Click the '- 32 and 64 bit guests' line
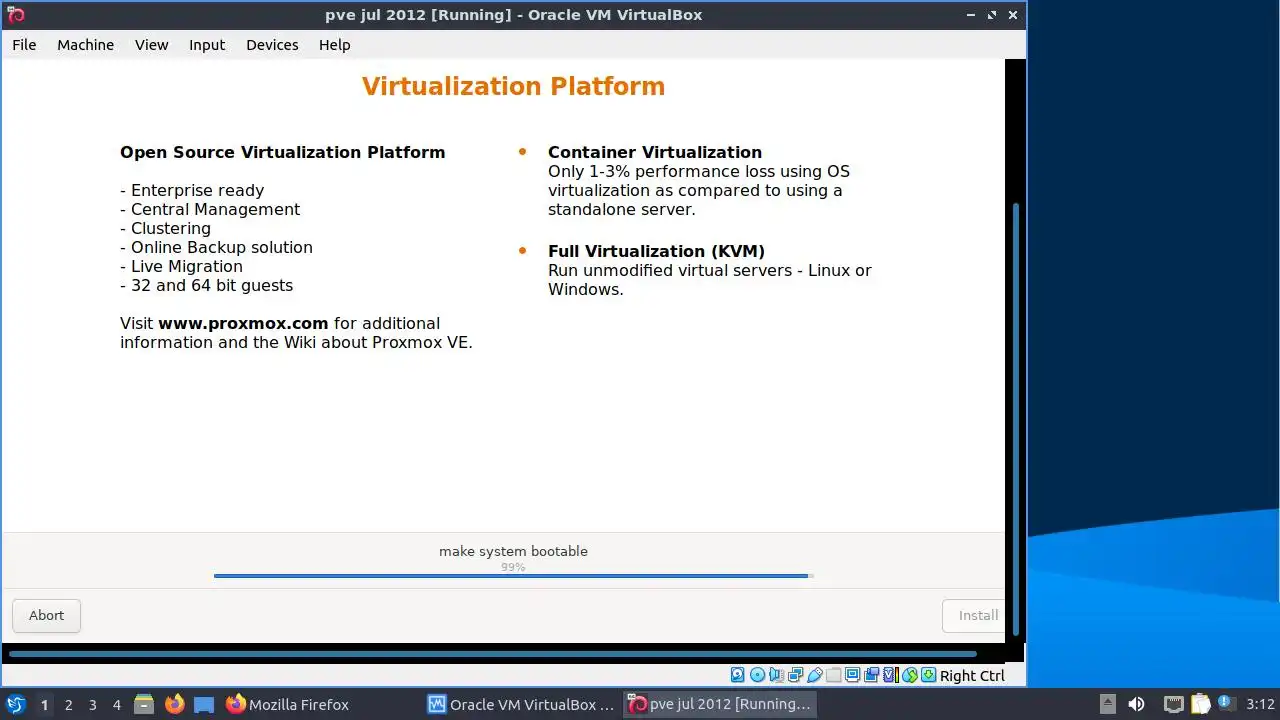The image size is (1280, 720). (x=206, y=285)
